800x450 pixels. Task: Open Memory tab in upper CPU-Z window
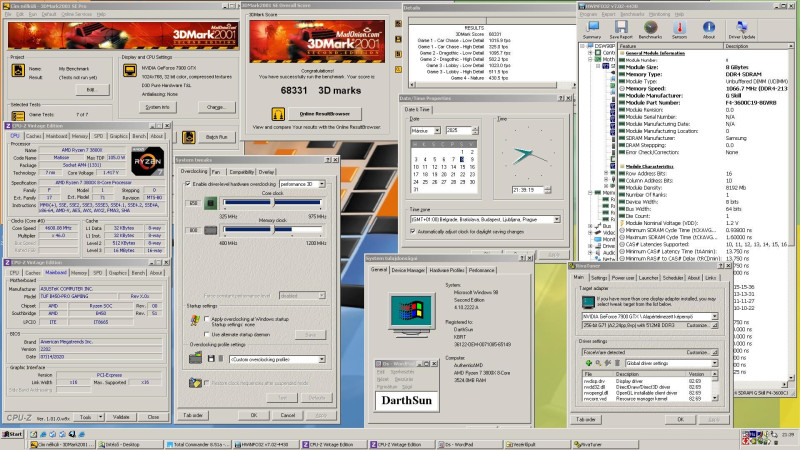tap(80, 136)
